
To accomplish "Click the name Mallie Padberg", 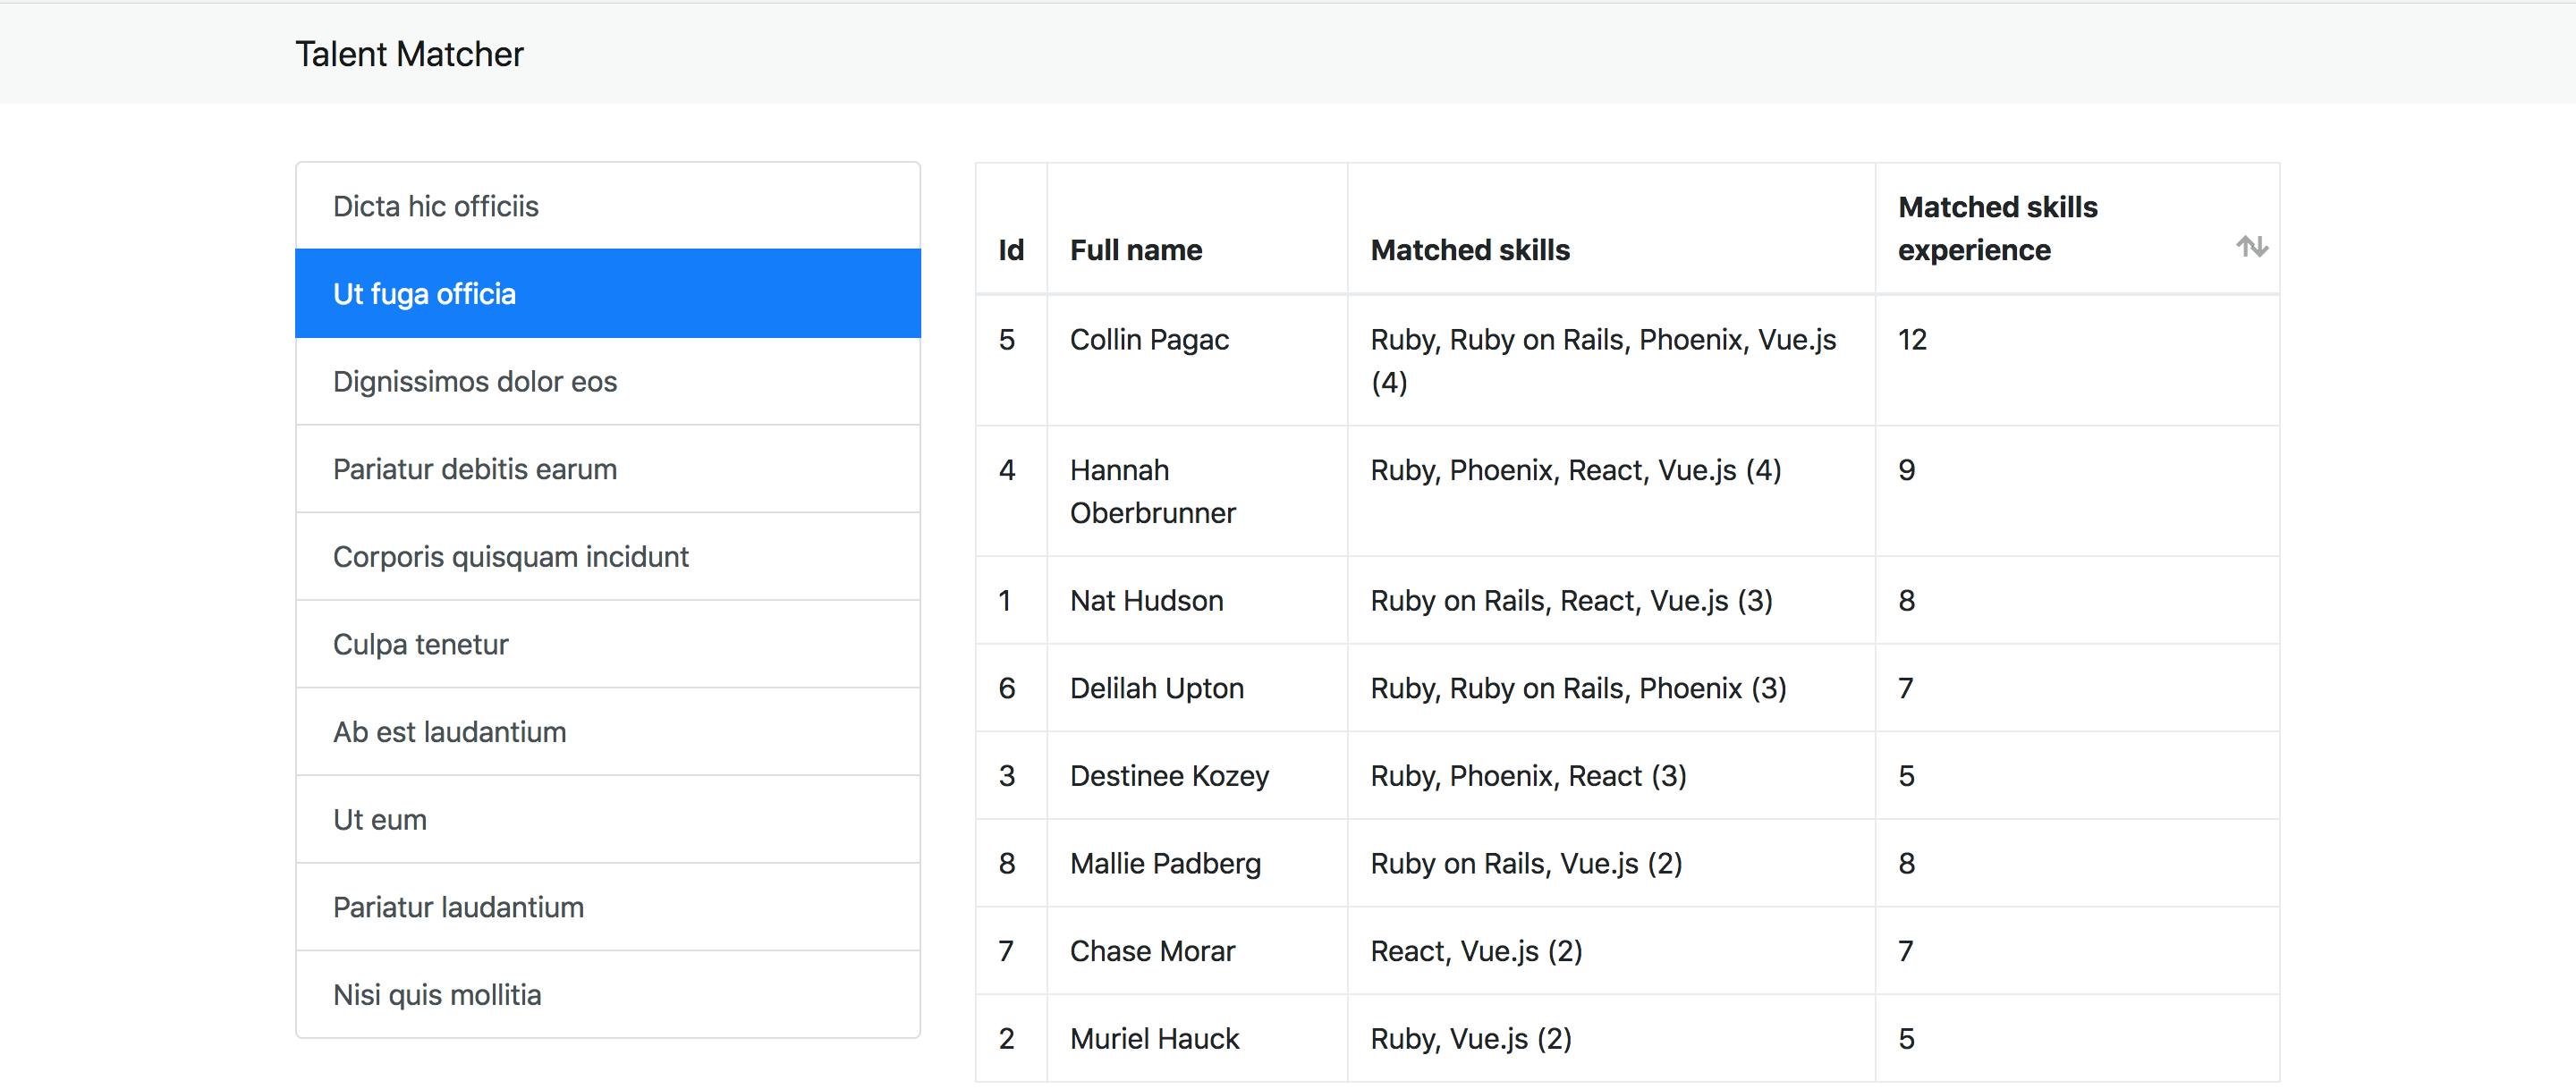I will click(1166, 863).
